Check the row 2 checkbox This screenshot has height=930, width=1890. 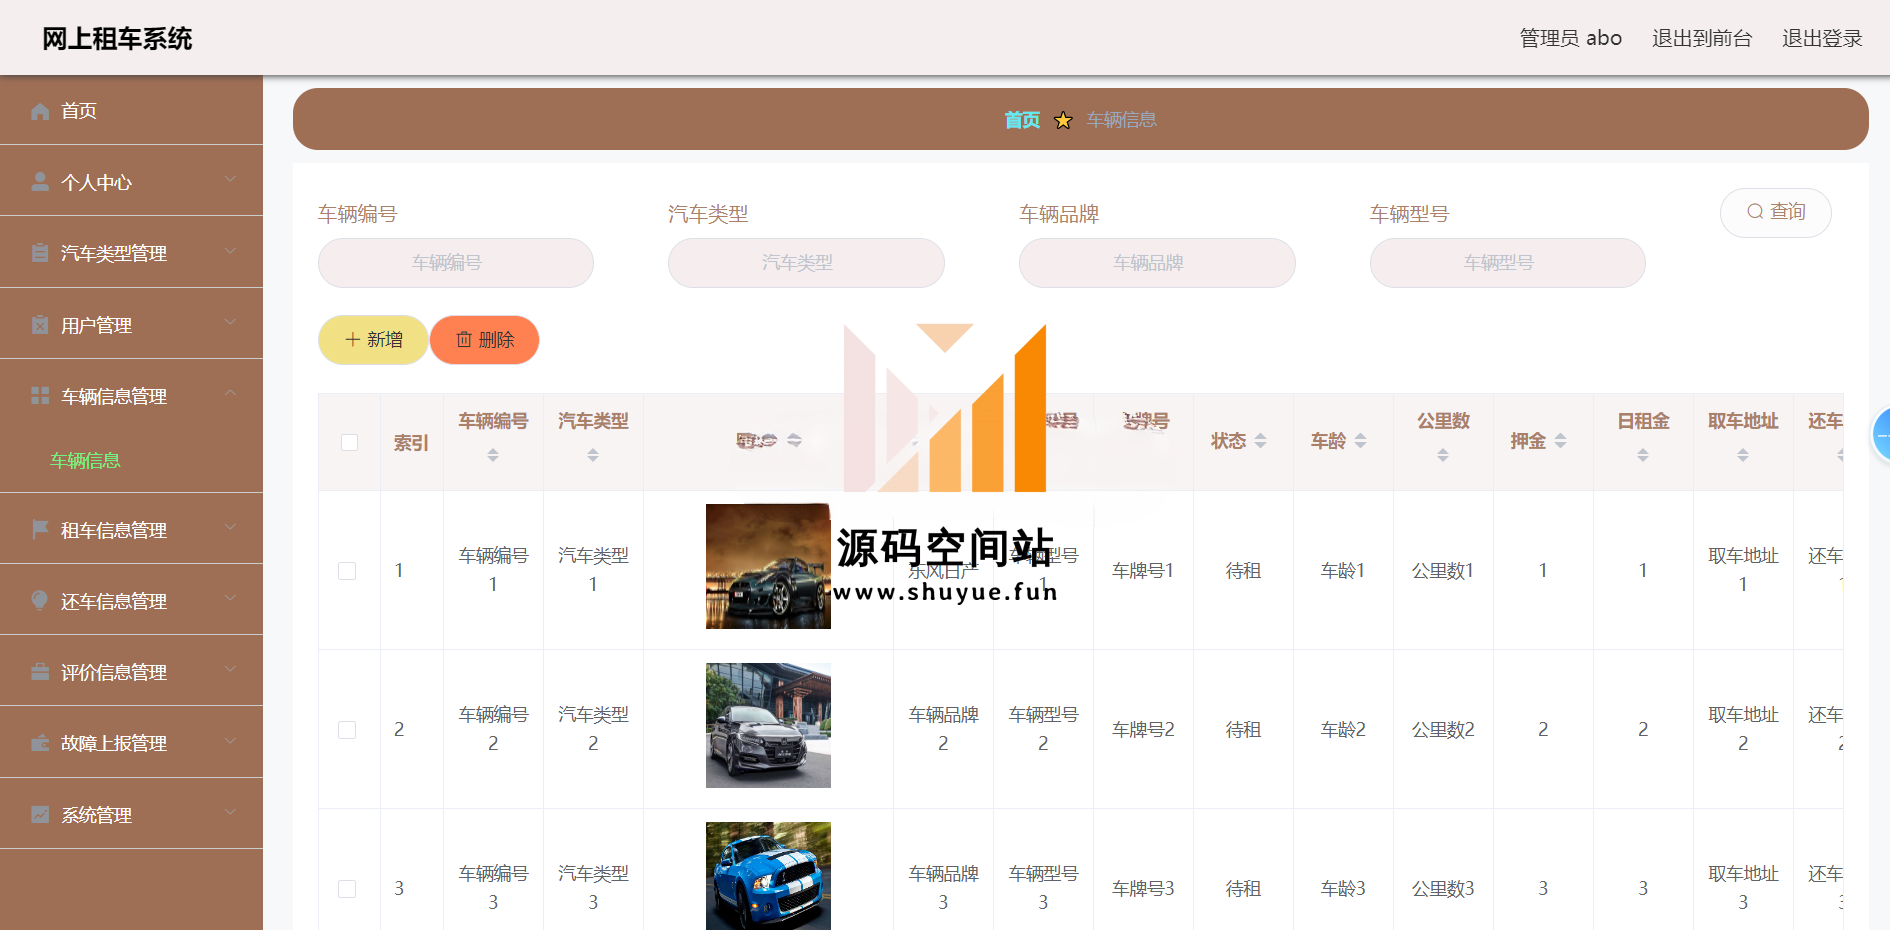point(347,730)
